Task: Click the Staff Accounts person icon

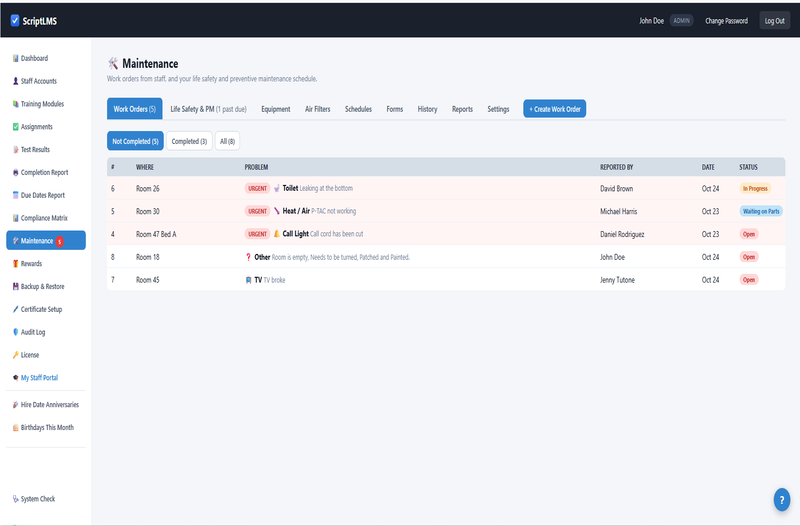Action: (x=15, y=81)
